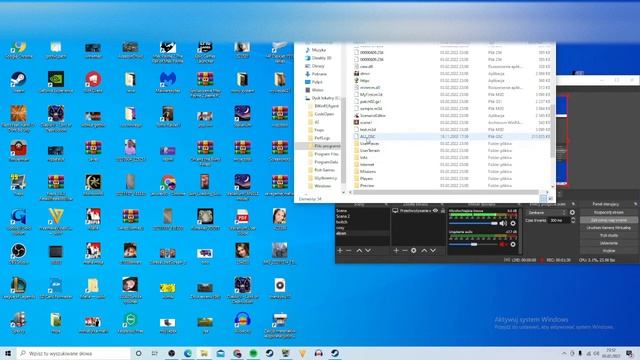Select ScenarioEditor application in Explorer list
This screenshot has width=640, height=360.
point(373,116)
